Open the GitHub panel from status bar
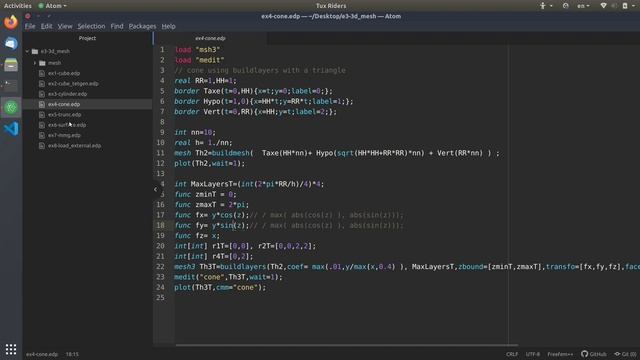 594,354
